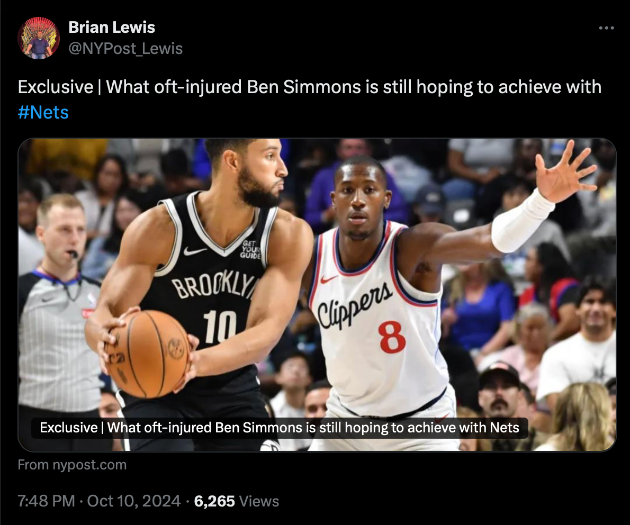
Task: Select the 'Views' label beside 6,265
Action: pyautogui.click(x=259, y=501)
